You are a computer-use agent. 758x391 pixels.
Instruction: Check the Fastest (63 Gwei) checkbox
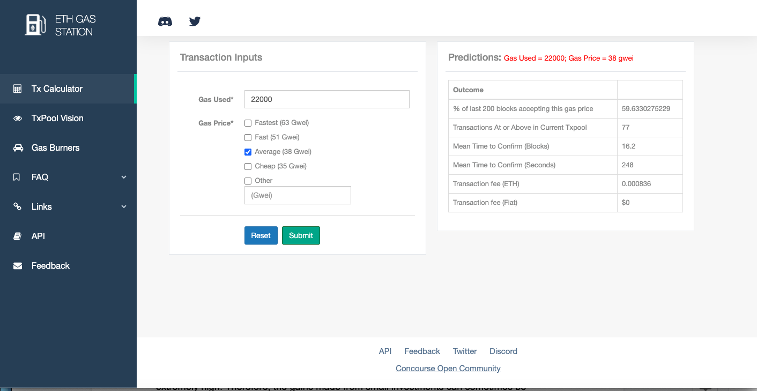248,123
